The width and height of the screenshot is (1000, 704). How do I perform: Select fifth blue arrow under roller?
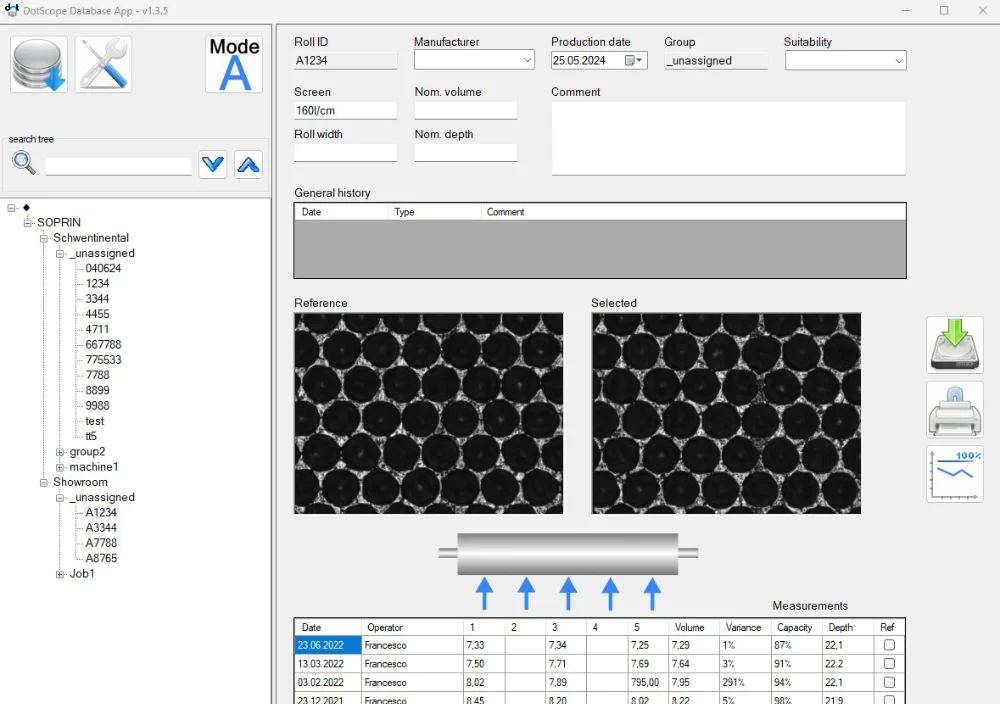(x=652, y=594)
